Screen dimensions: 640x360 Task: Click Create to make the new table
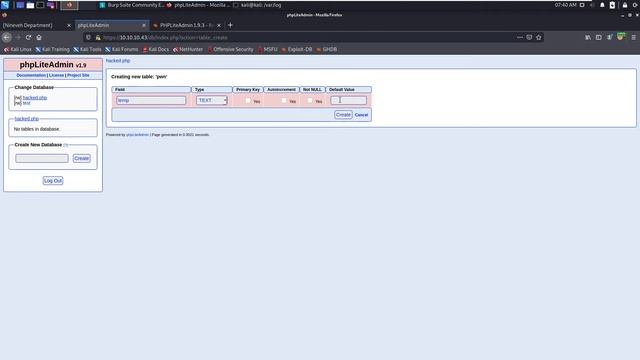click(343, 115)
